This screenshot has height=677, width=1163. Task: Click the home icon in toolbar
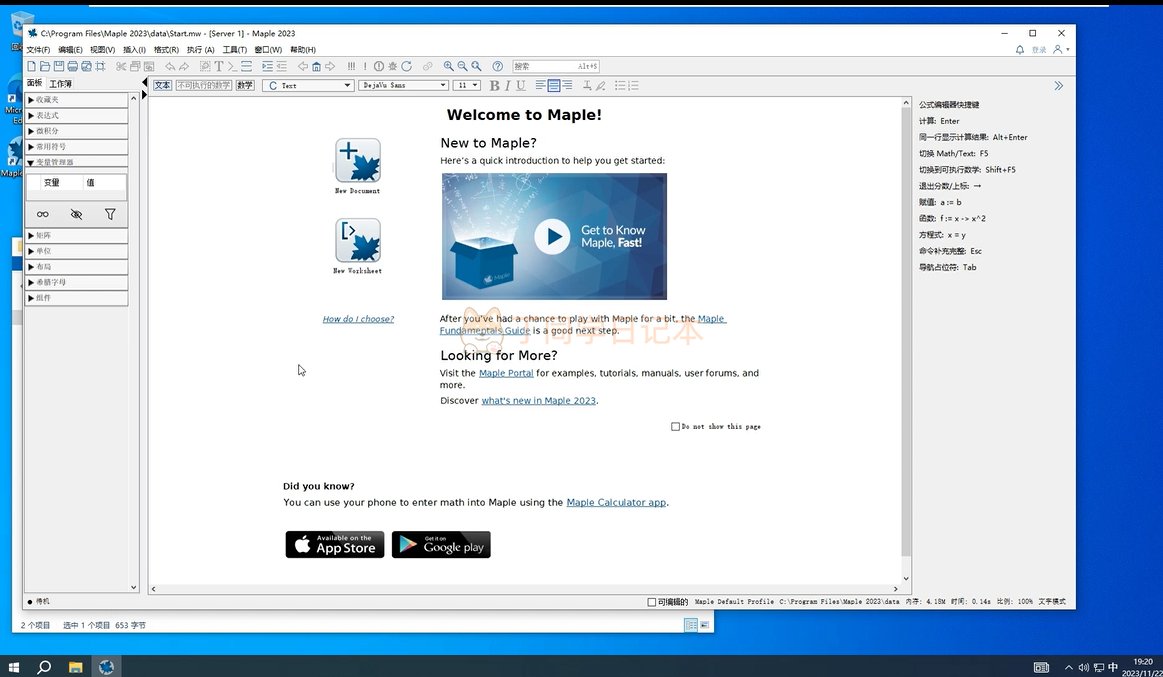pos(316,67)
